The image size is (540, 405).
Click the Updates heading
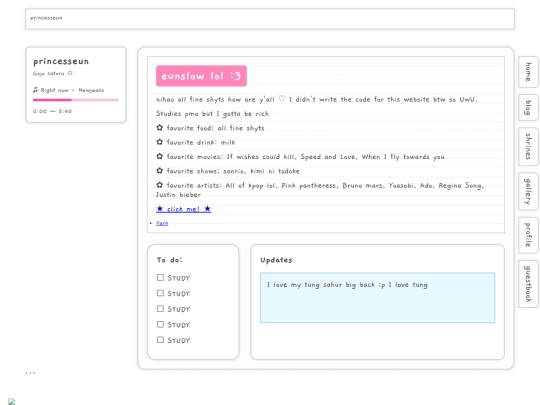(276, 260)
